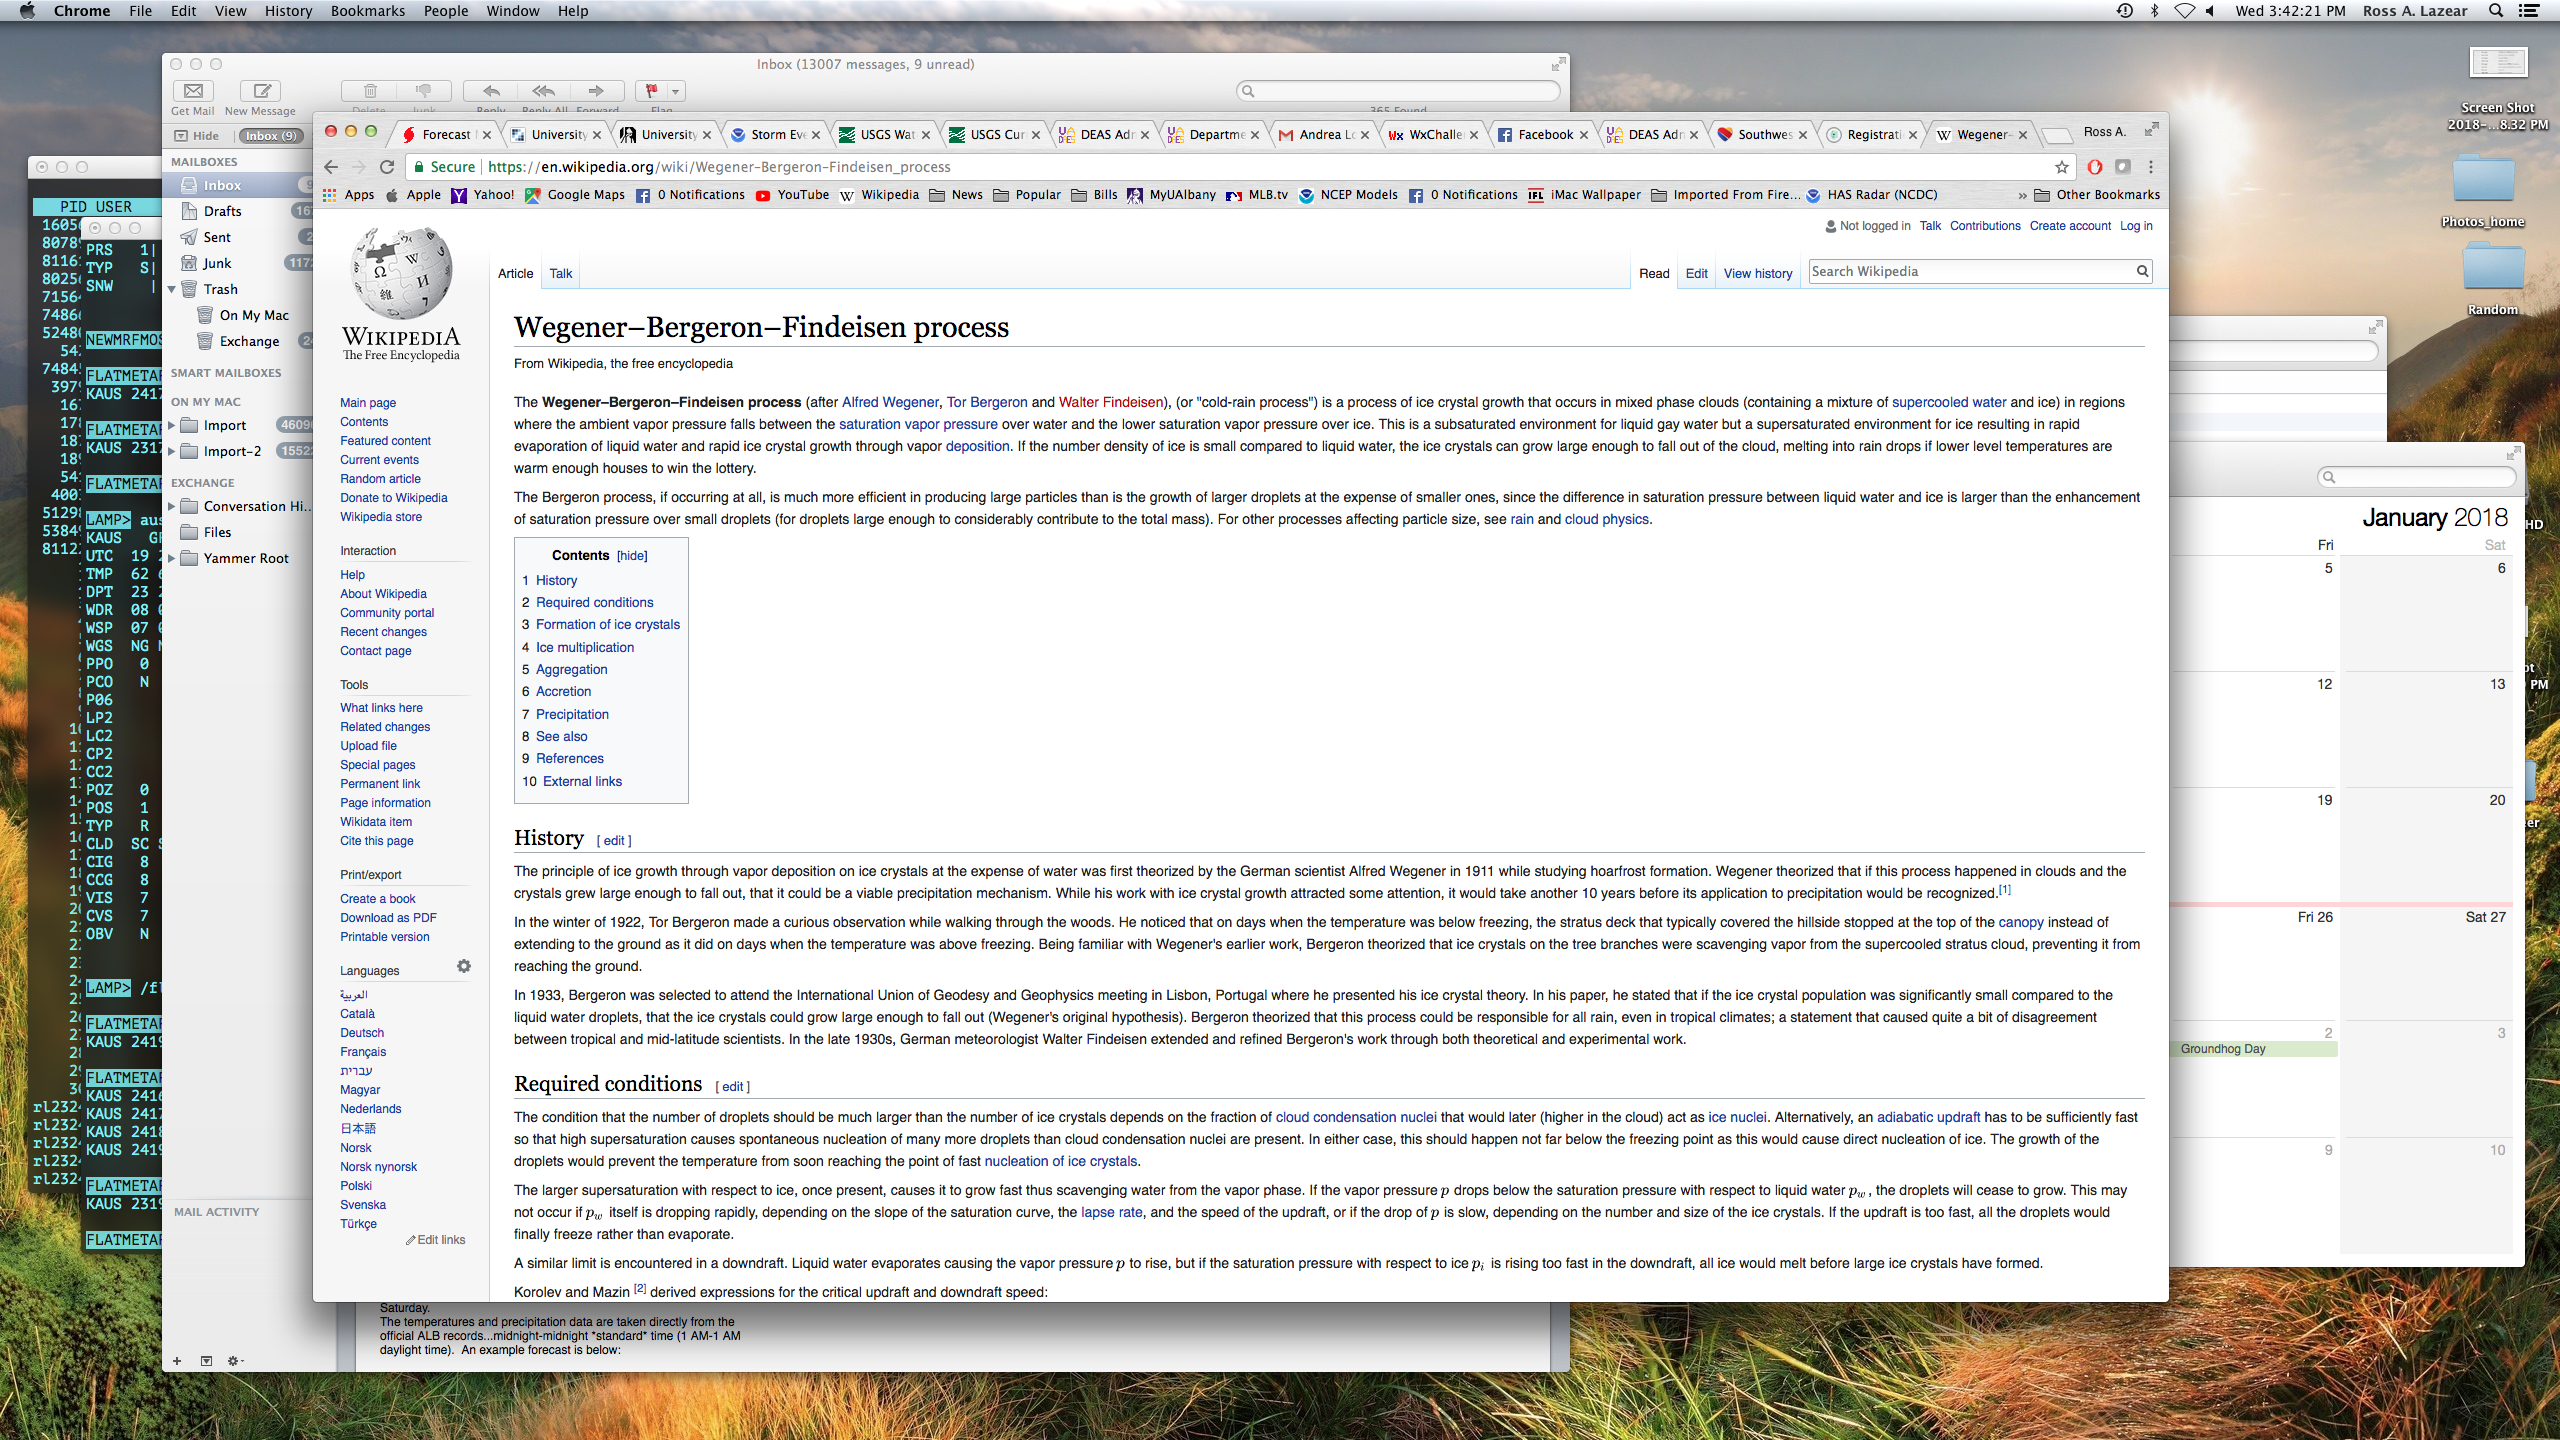Click the Mail add mailbox plus button

[177, 1361]
